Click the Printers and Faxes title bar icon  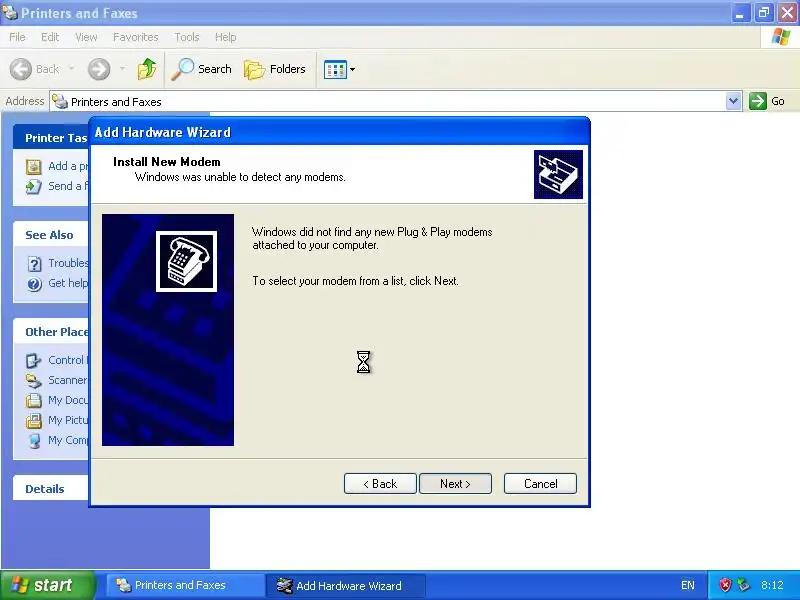click(x=10, y=12)
